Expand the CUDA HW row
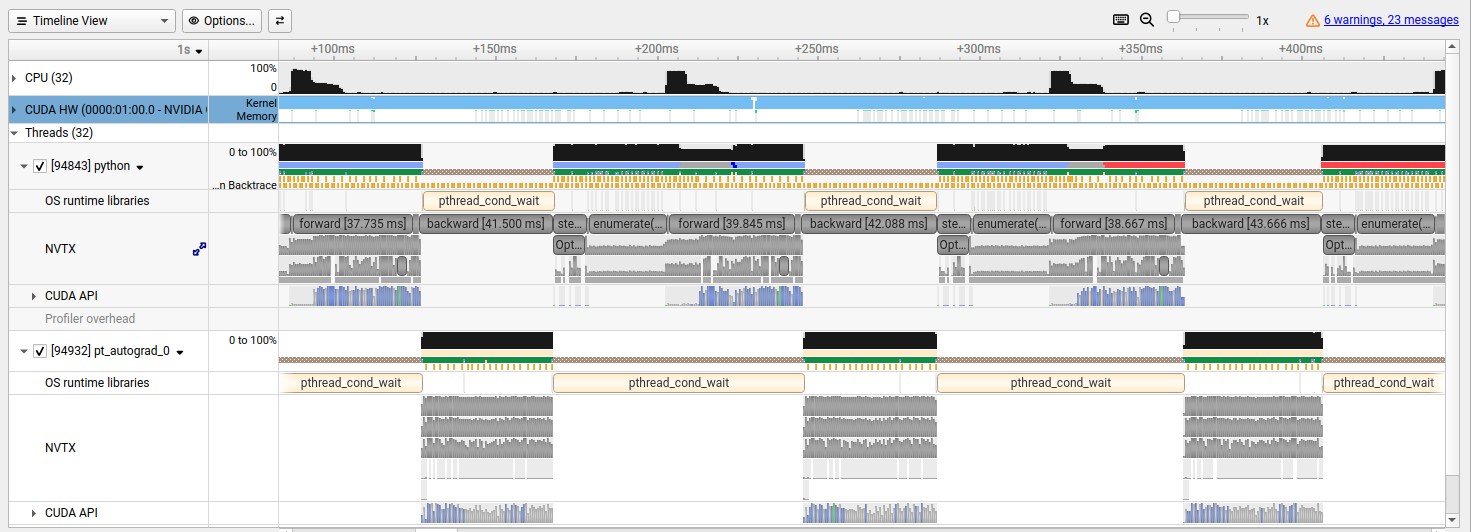The image size is (1471, 532). pos(14,109)
